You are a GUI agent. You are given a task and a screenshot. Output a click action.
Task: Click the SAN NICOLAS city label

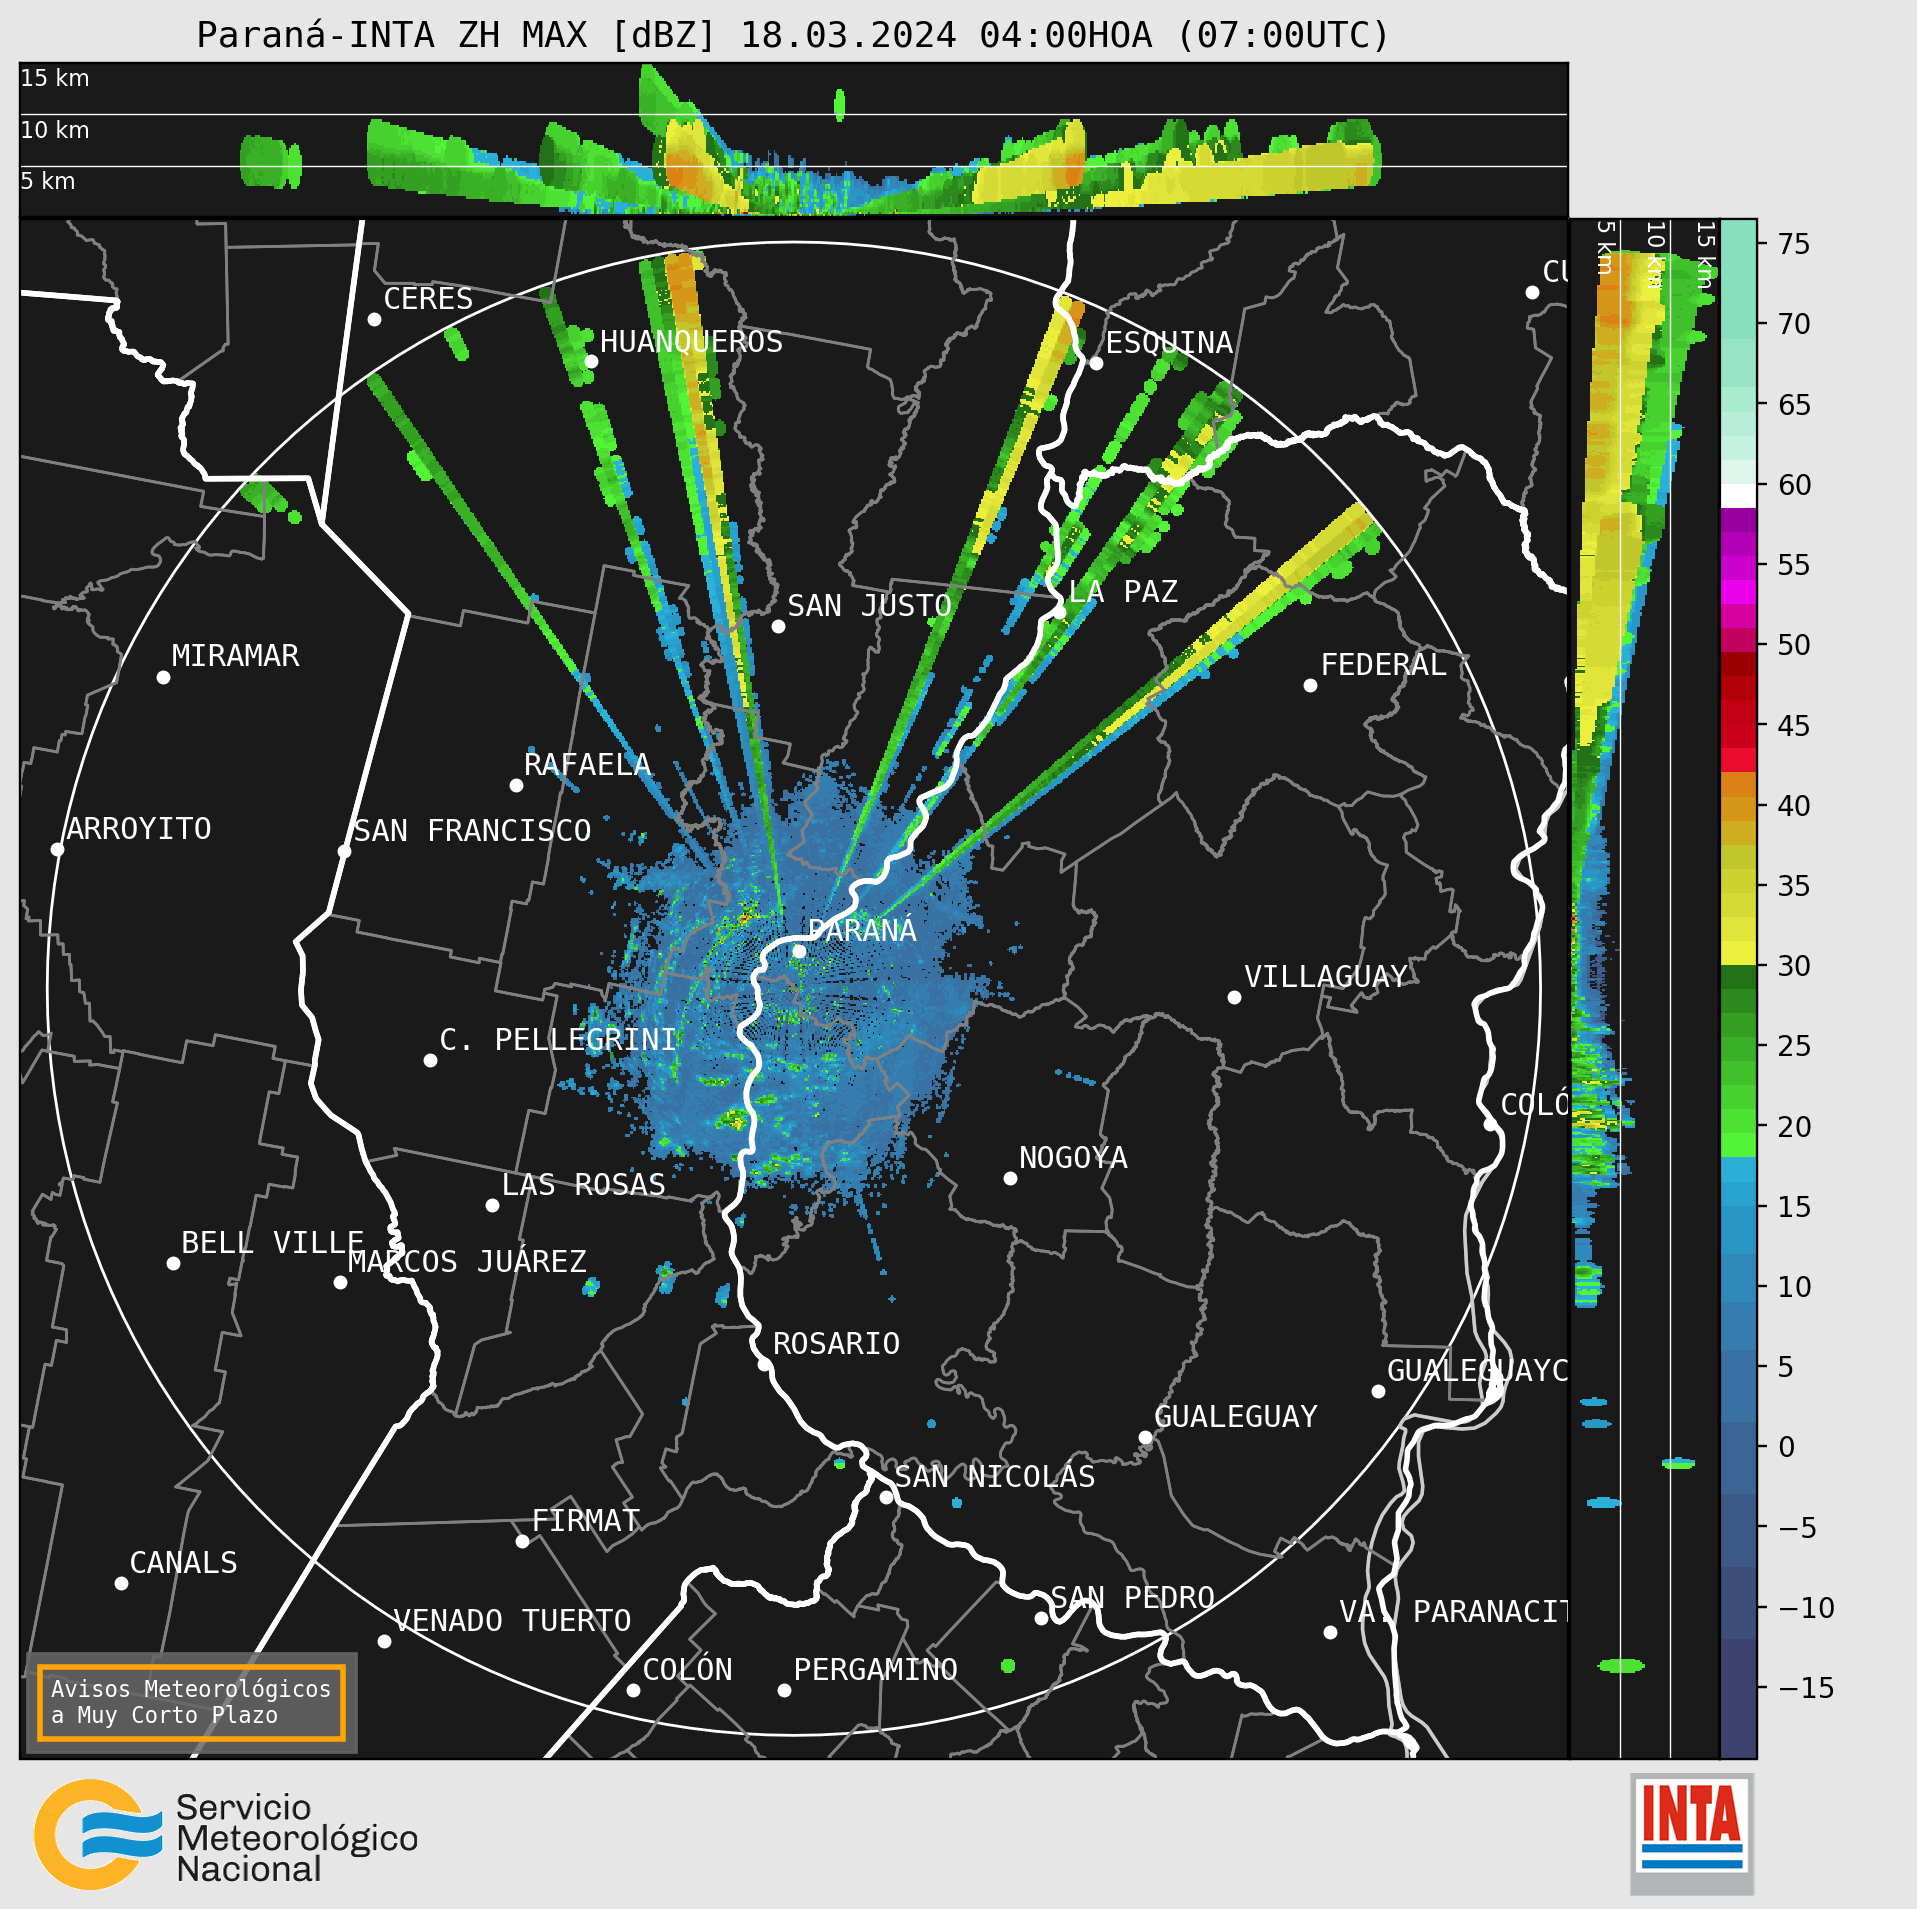[994, 1476]
